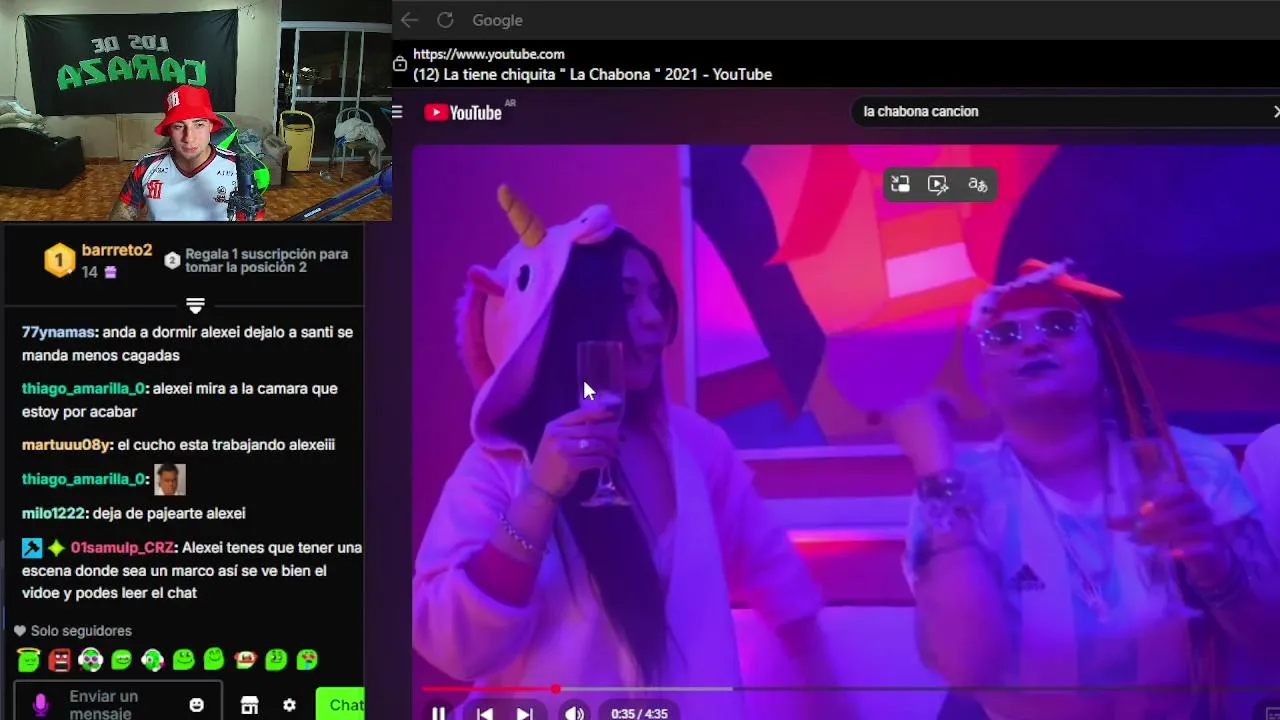The height and width of the screenshot is (720, 1280).
Task: Go to the YouTube home logo
Action: coord(463,112)
